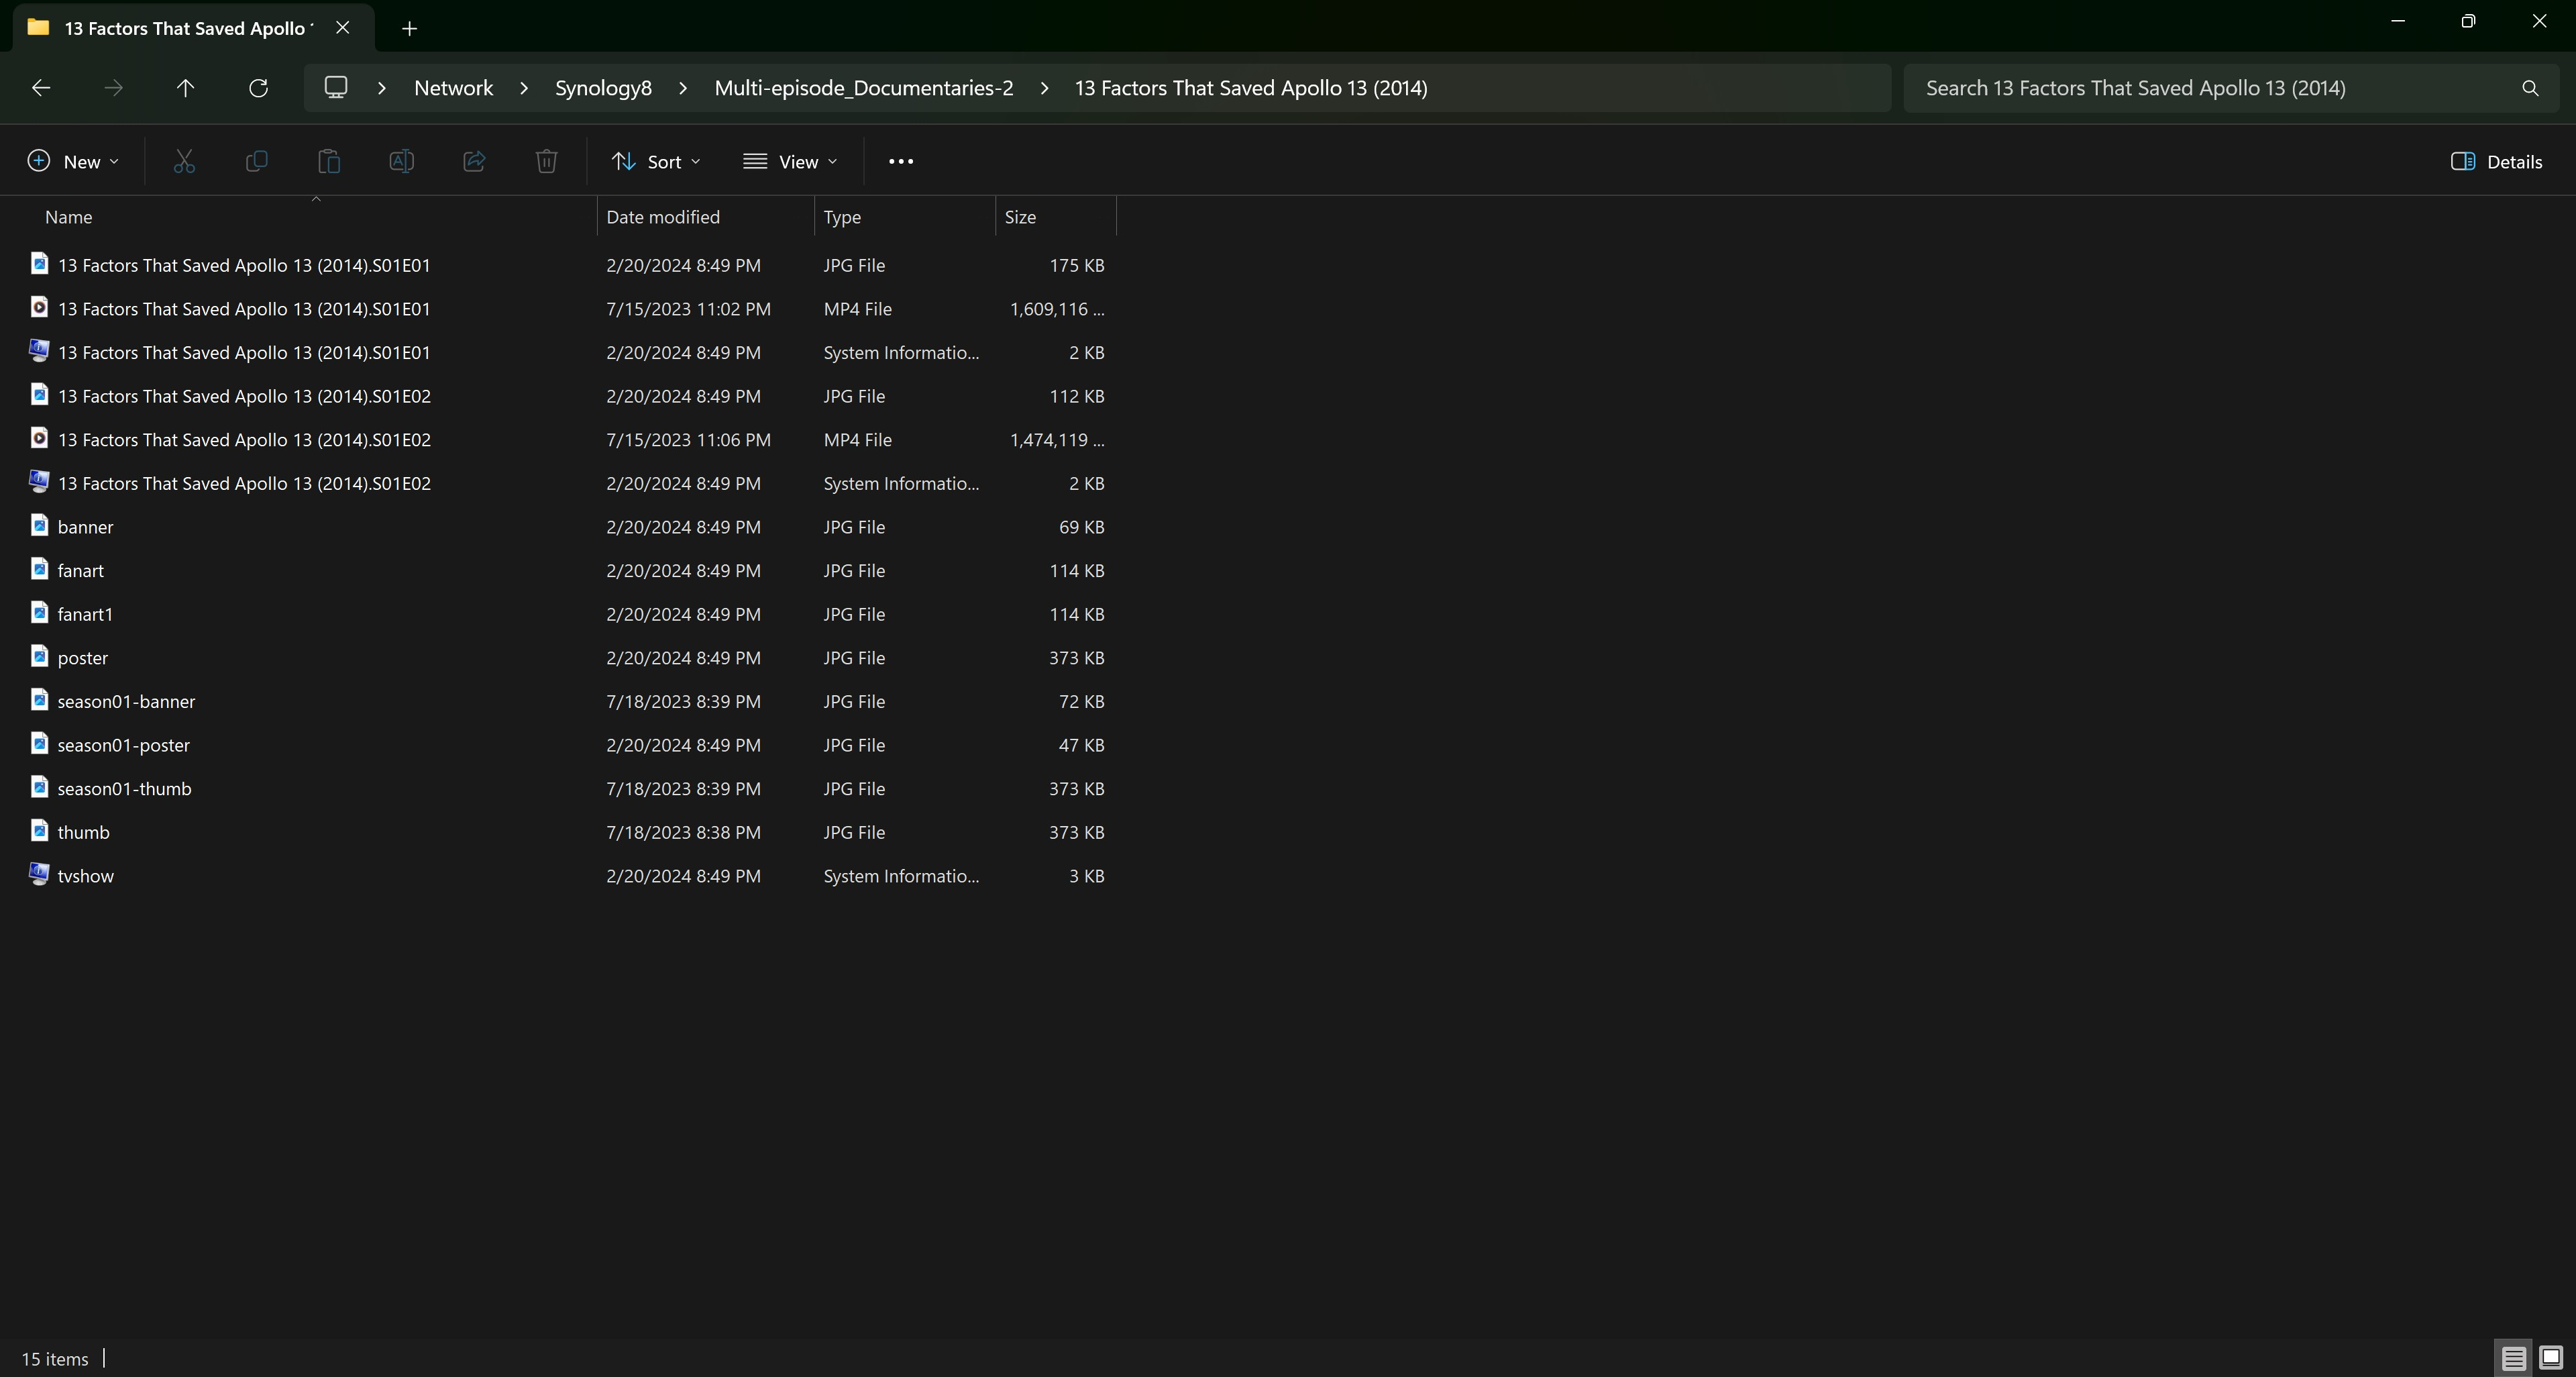Switch to details list view in status bar
This screenshot has height=1377, width=2576.
coord(2513,1357)
